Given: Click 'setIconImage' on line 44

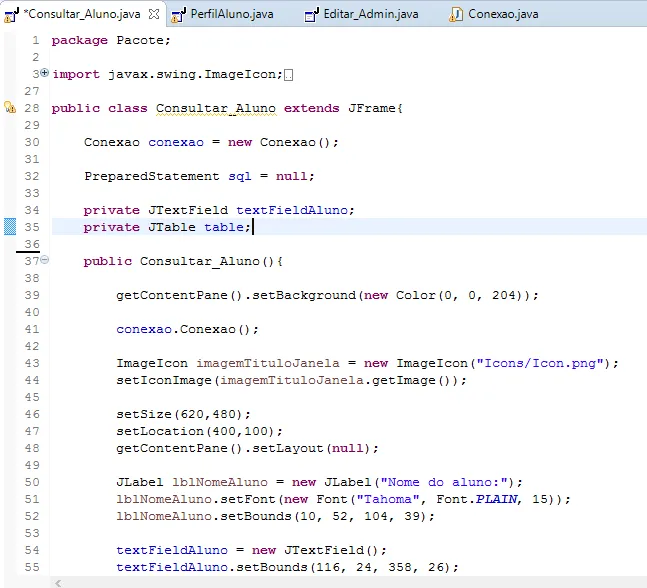Looking at the screenshot, I should click(164, 380).
